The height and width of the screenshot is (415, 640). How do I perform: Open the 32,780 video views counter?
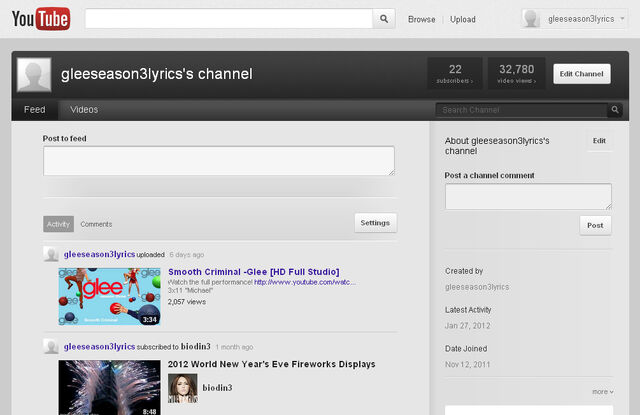[516, 73]
